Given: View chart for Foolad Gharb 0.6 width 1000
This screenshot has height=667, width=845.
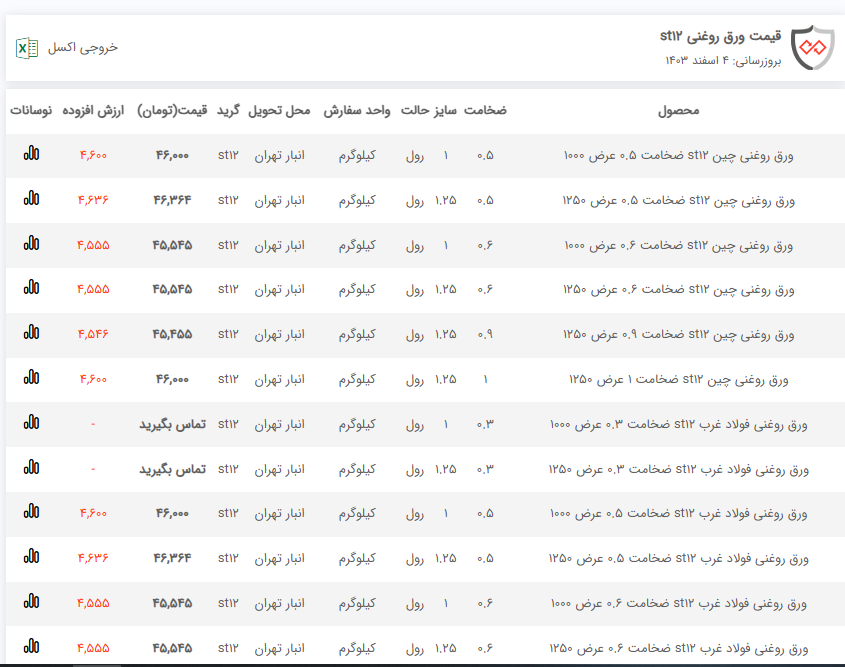Looking at the screenshot, I should pyautogui.click(x=32, y=602).
